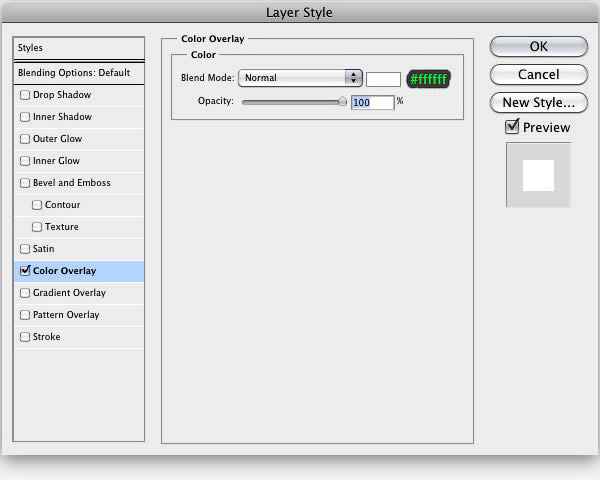Toggle the Inner Glow checkbox
The height and width of the screenshot is (480, 600).
click(x=25, y=161)
